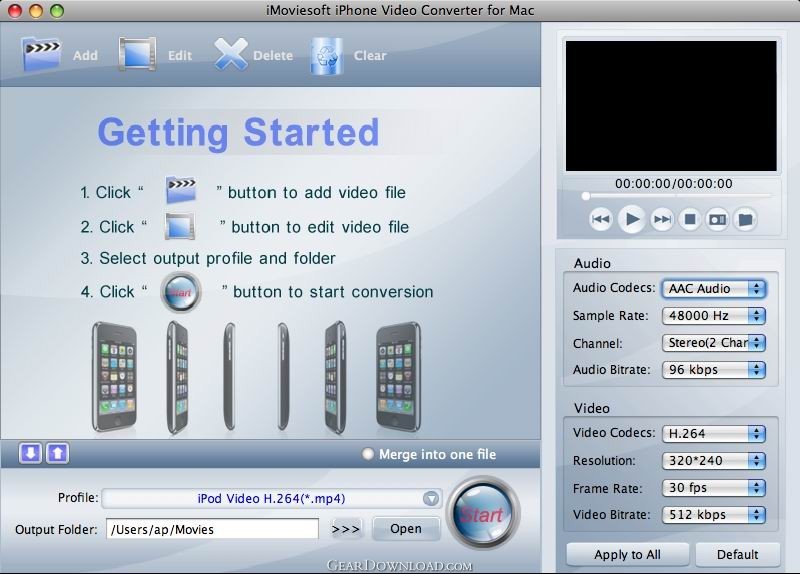Skip to next with the fast-forward button
The height and width of the screenshot is (574, 800).
[x=662, y=219]
